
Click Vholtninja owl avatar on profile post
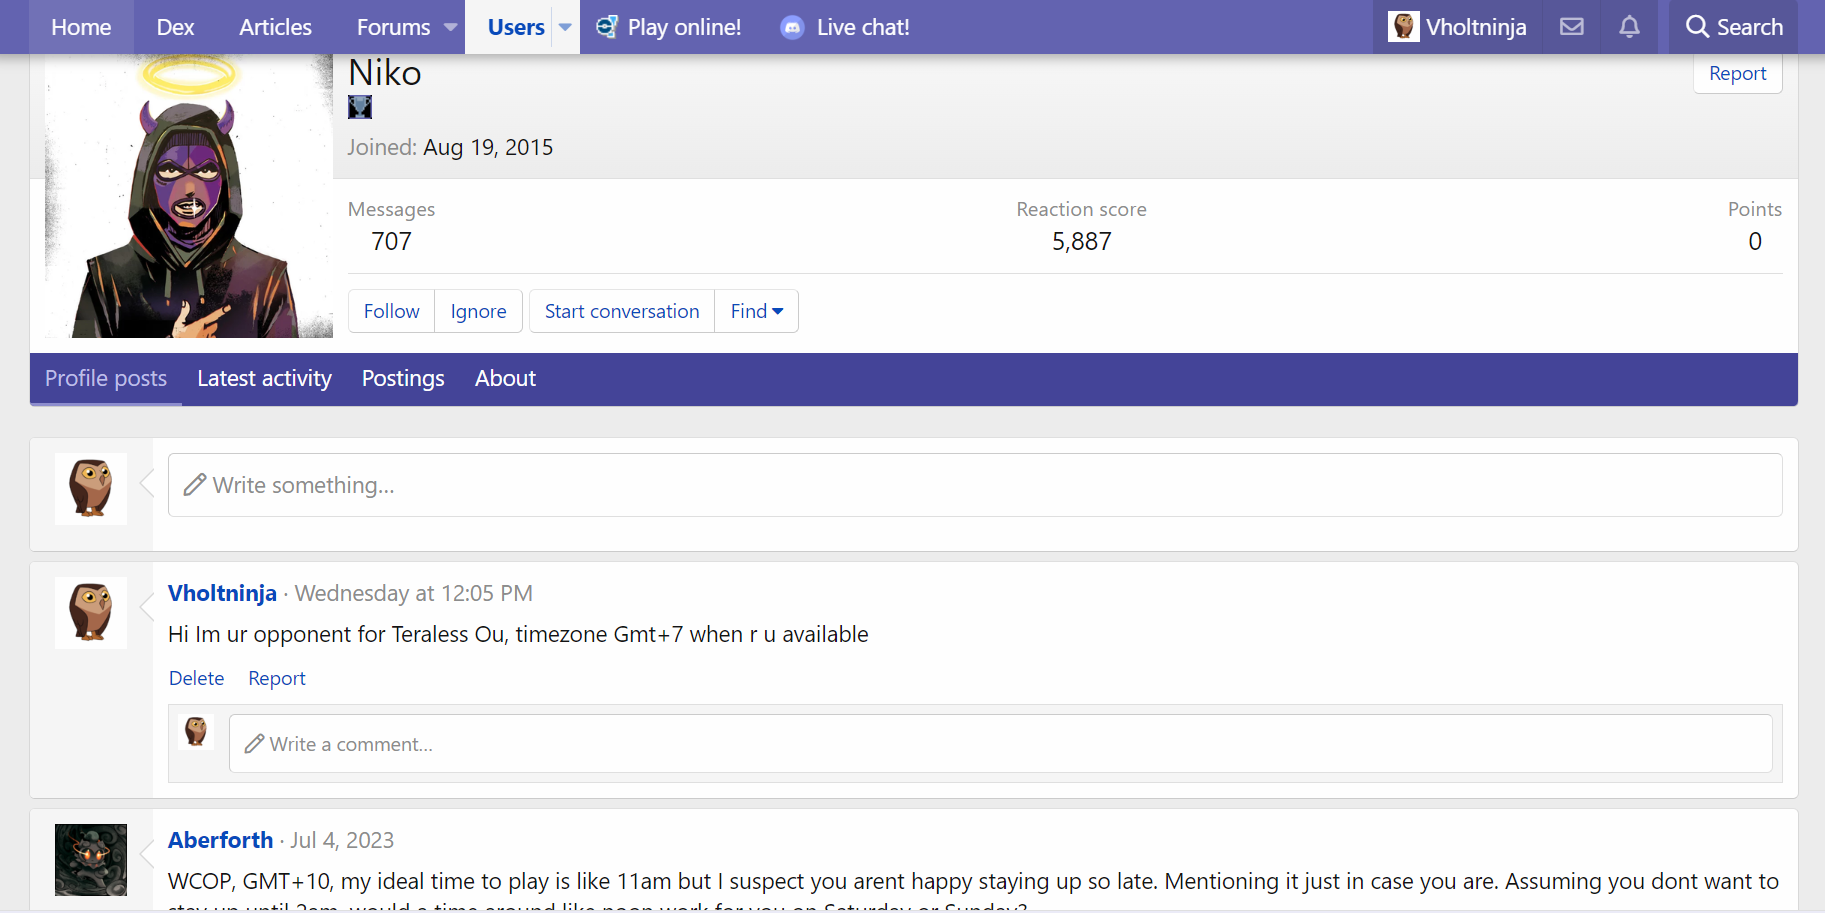point(91,612)
